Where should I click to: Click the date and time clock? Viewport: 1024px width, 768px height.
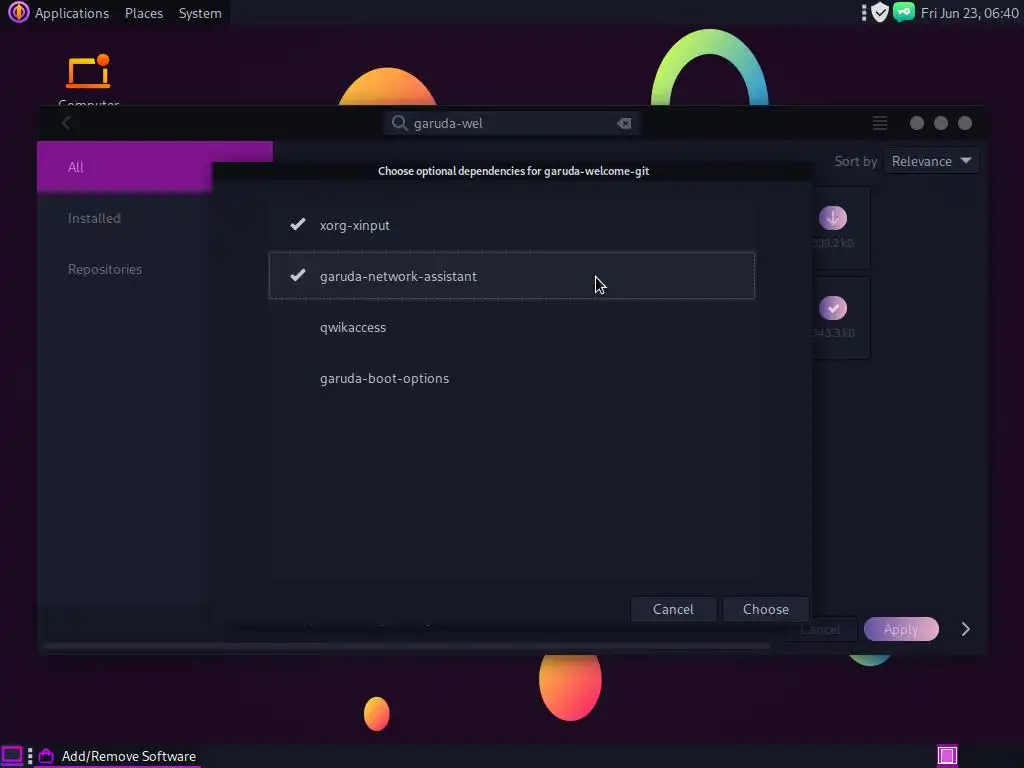(969, 13)
